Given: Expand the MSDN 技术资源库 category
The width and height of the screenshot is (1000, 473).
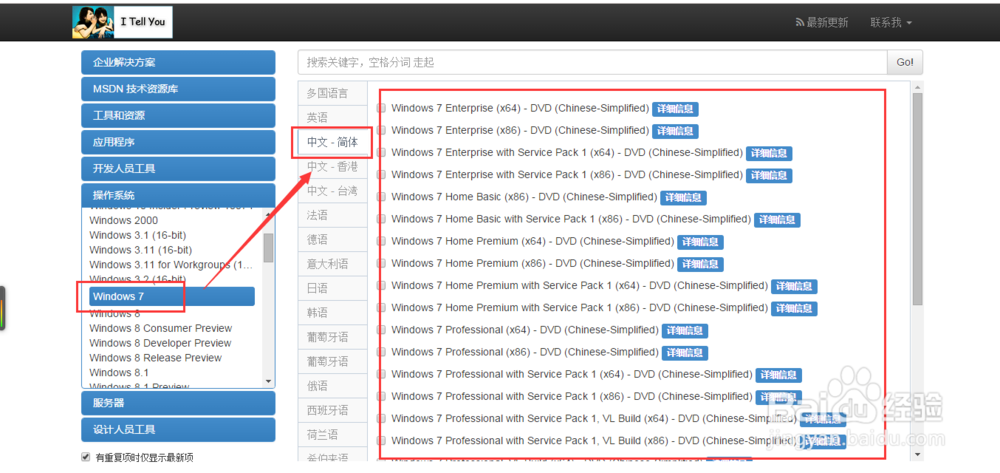Looking at the screenshot, I should pos(179,89).
